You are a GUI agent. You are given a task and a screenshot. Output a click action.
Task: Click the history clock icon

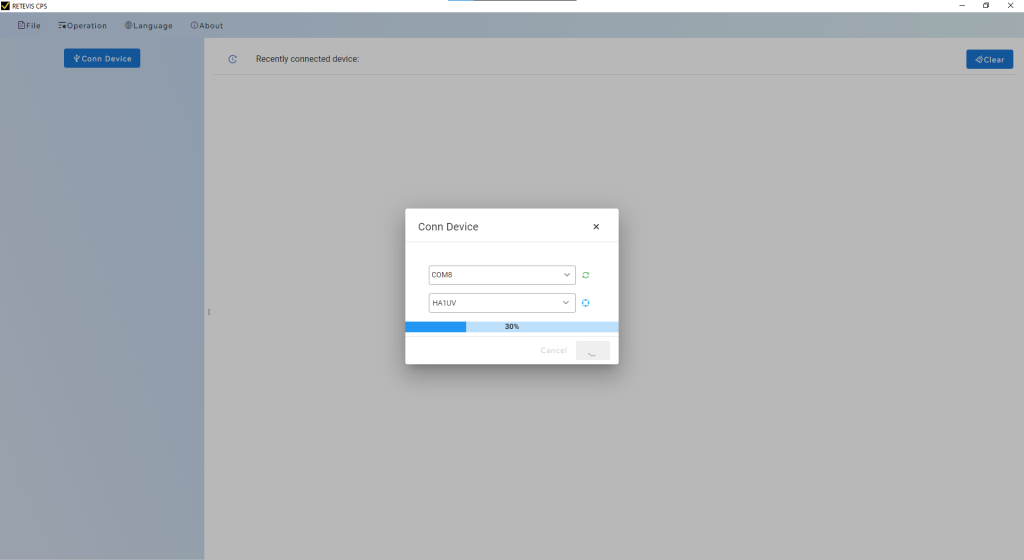[x=232, y=59]
